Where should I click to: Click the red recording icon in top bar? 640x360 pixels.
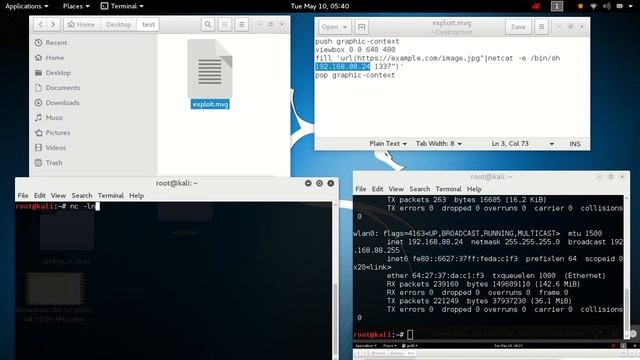(536, 6)
